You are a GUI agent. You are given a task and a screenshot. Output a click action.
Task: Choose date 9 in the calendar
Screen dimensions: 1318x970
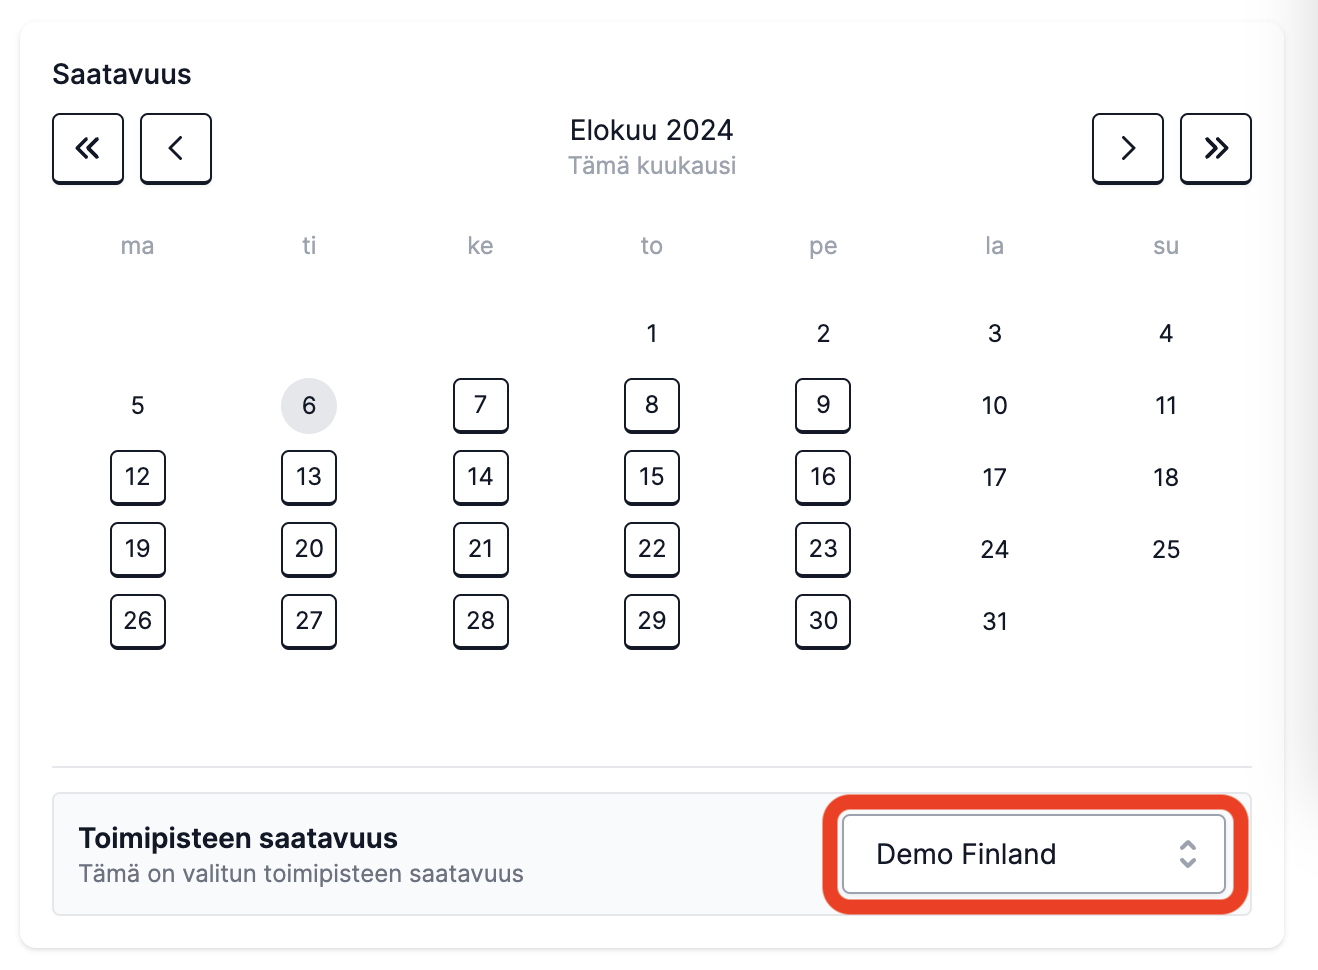(823, 406)
